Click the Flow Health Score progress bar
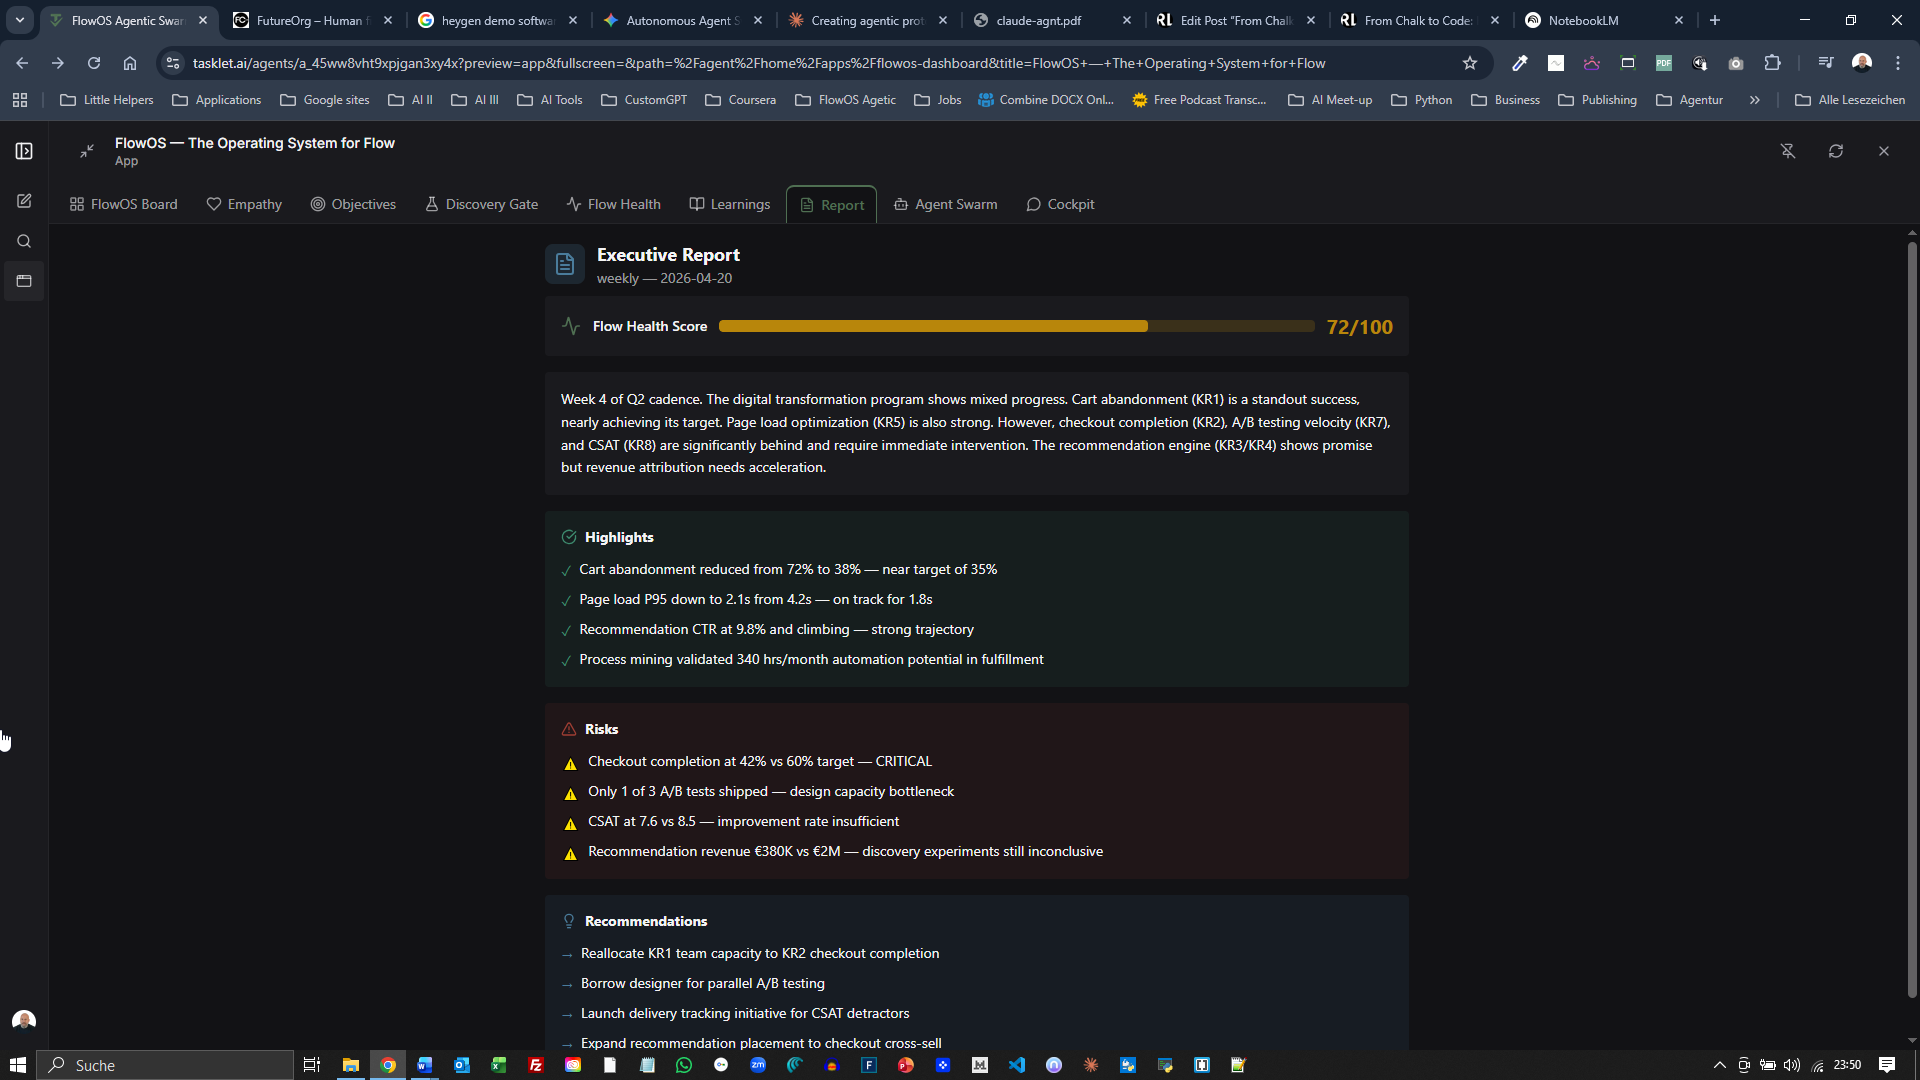 [x=1015, y=326]
